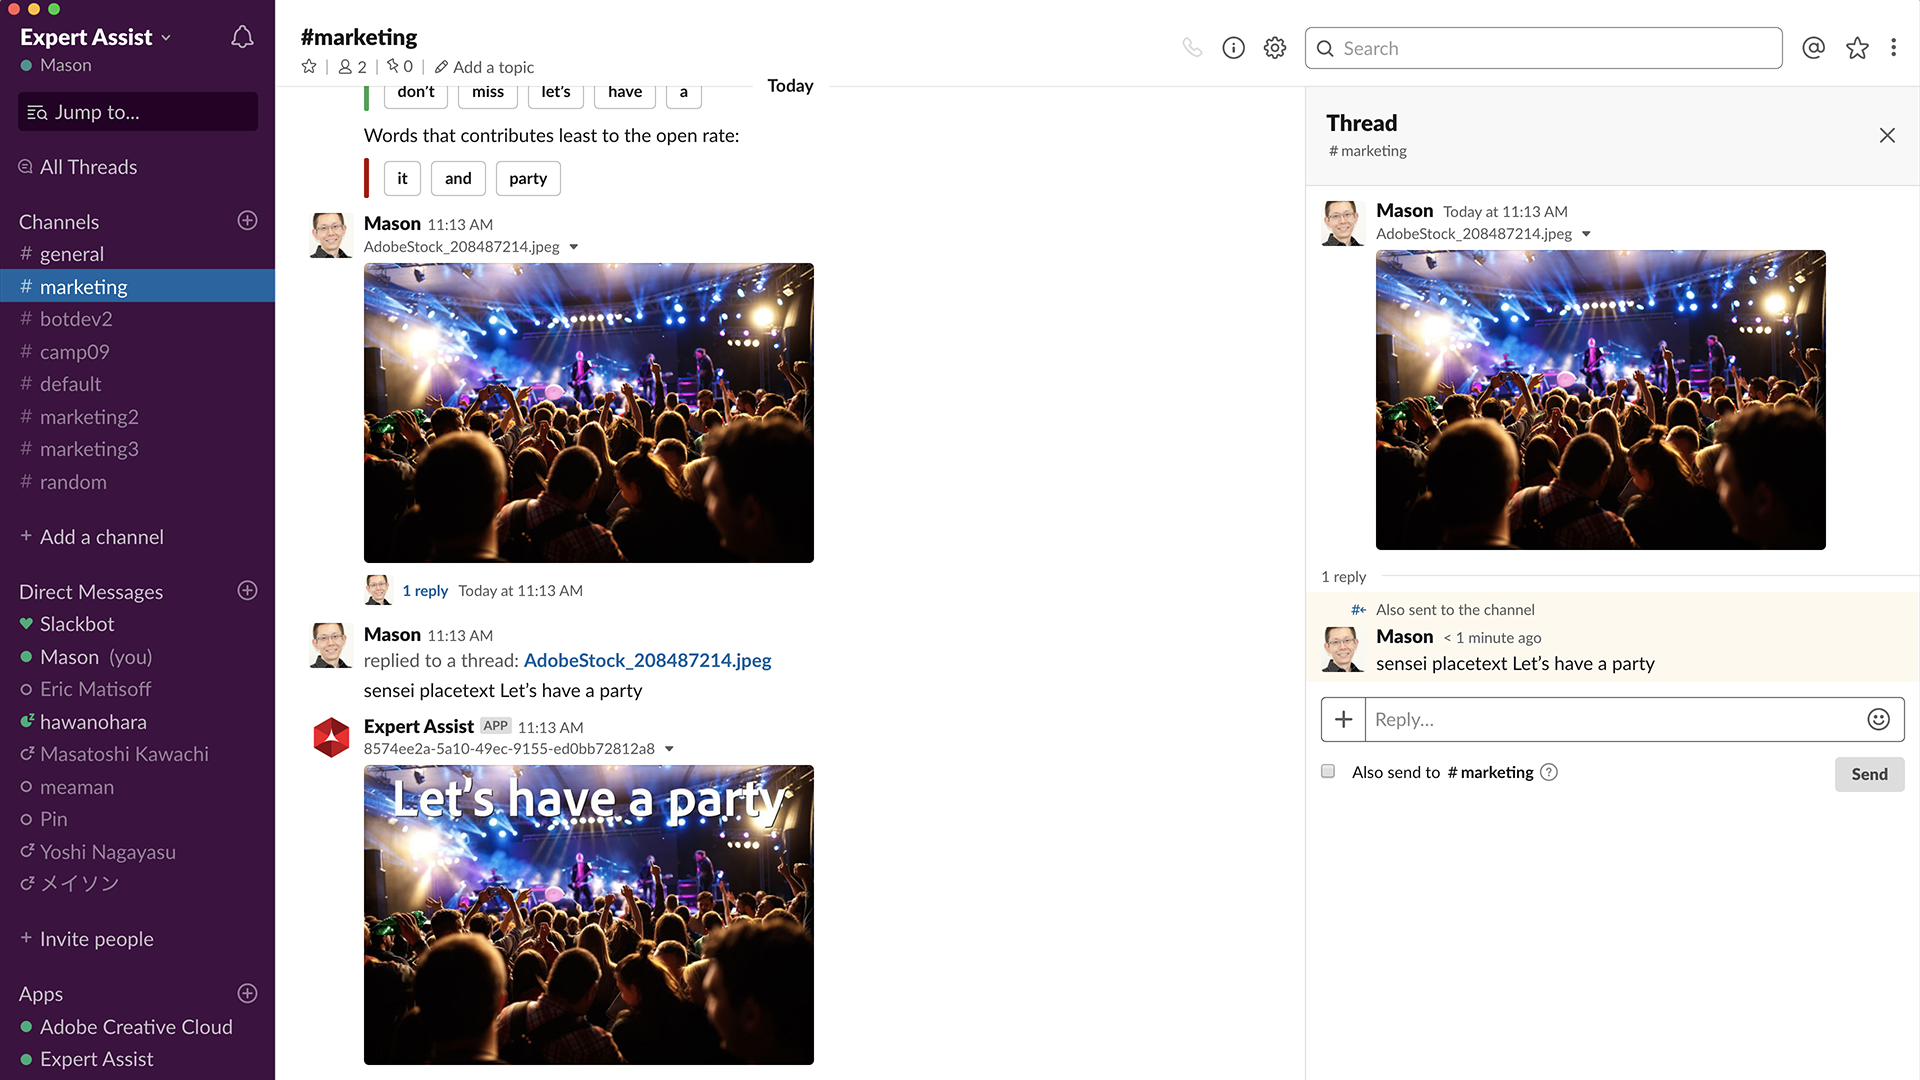Click the notification bell icon
This screenshot has width=1920, height=1080.
[245, 36]
